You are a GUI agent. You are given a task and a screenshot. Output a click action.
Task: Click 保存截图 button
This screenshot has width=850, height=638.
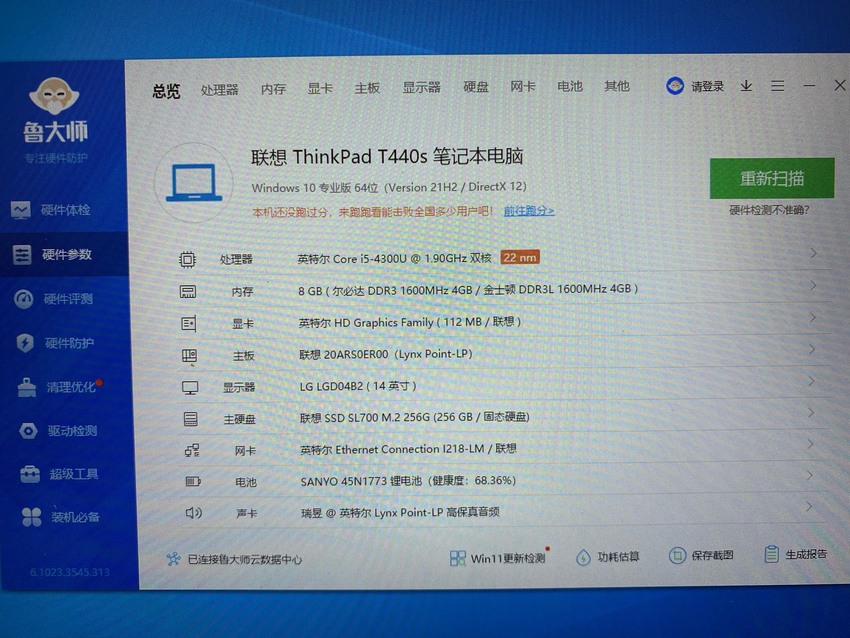701,555
